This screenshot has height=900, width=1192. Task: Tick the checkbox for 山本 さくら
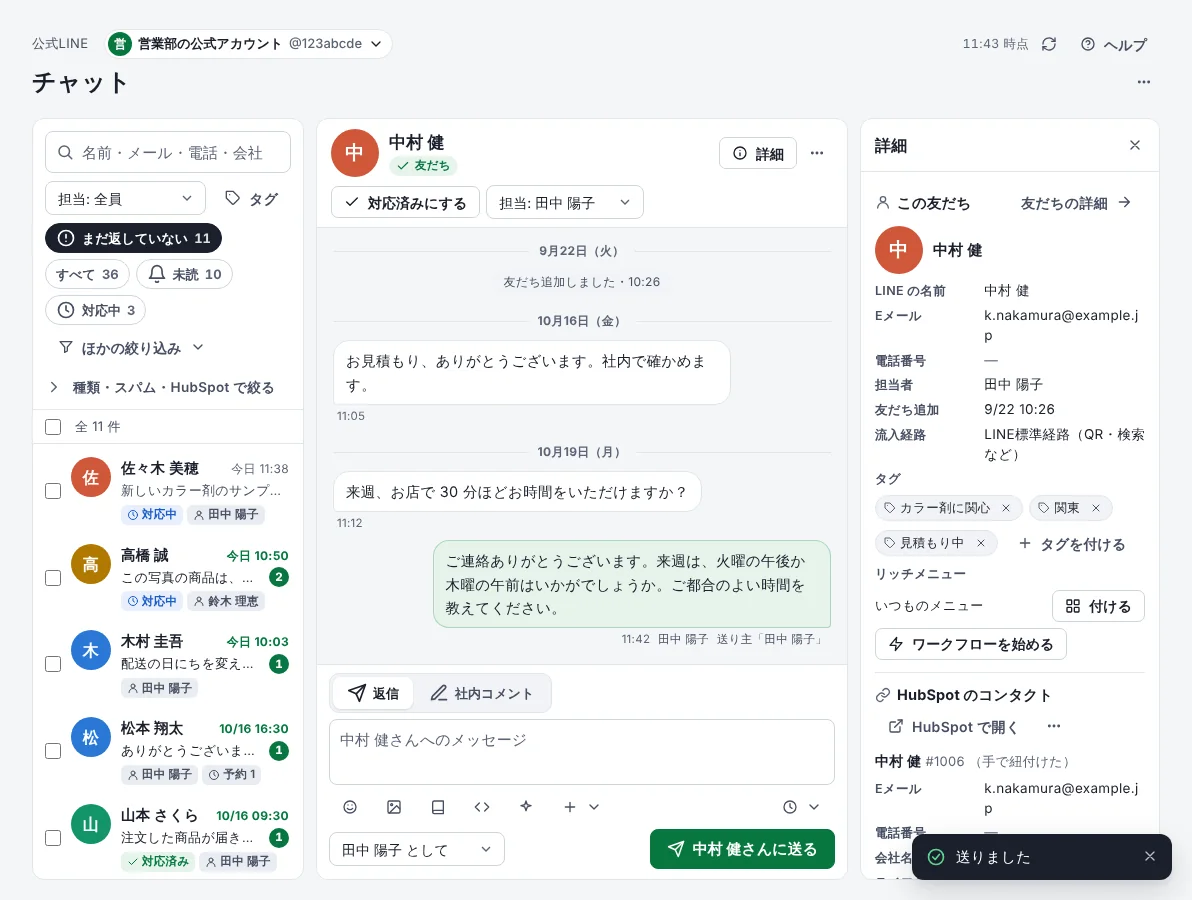click(53, 838)
